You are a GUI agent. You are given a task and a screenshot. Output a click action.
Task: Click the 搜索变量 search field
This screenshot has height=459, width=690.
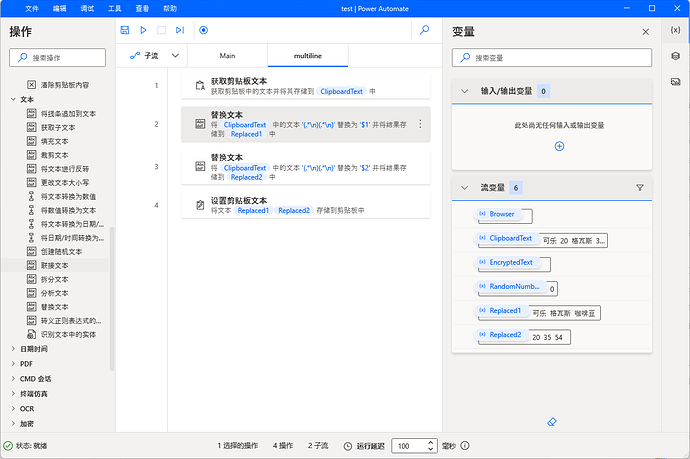point(552,58)
